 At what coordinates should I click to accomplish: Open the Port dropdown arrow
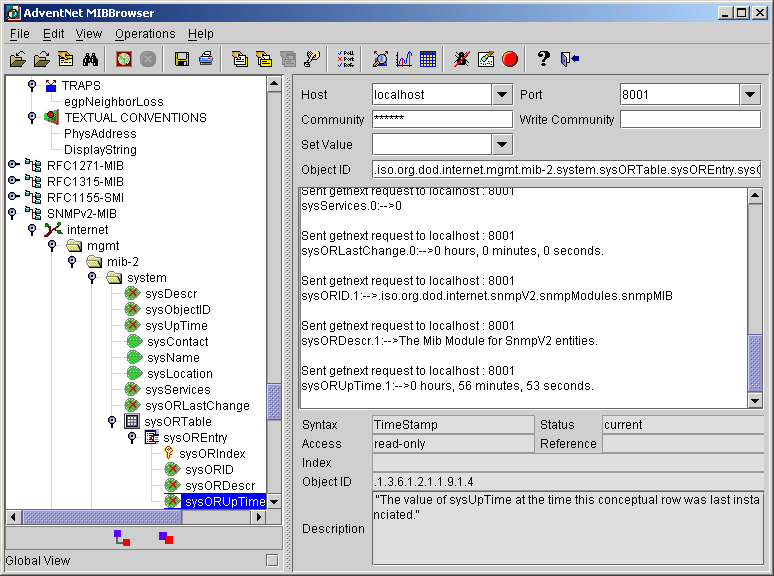749,94
